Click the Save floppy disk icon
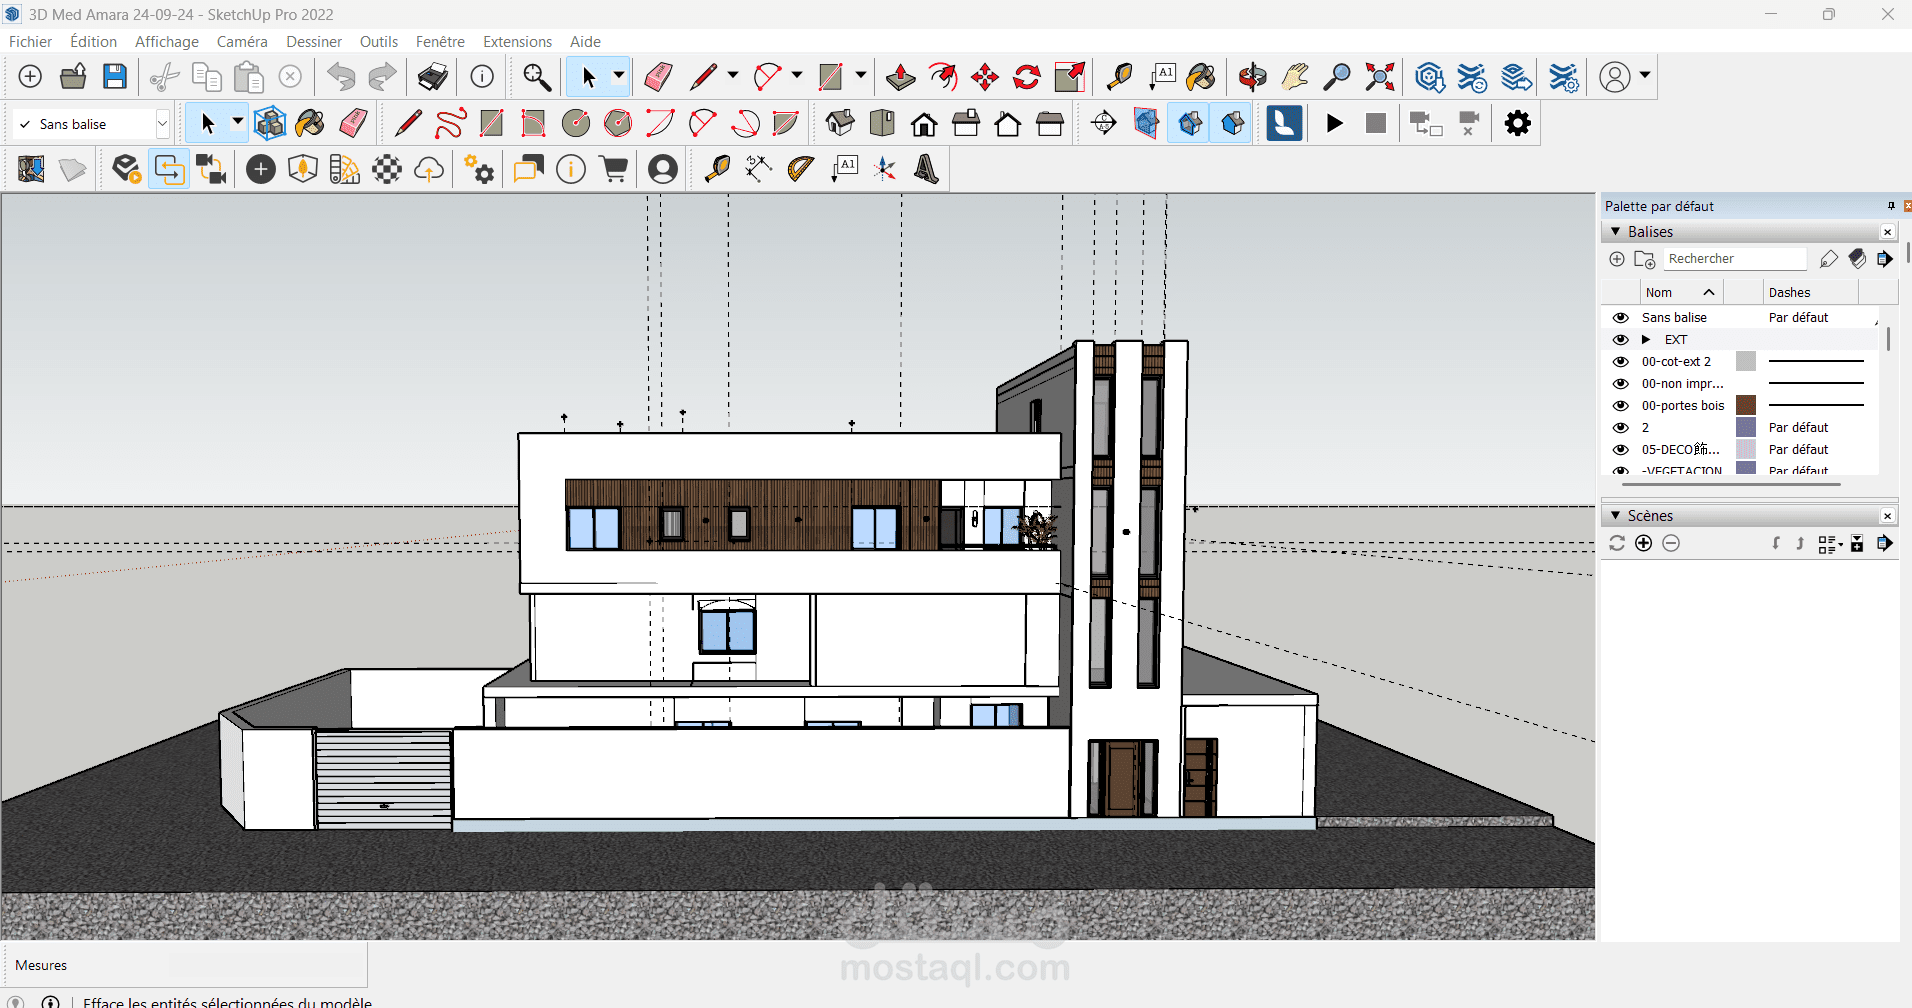This screenshot has height=1008, width=1912. coord(115,77)
